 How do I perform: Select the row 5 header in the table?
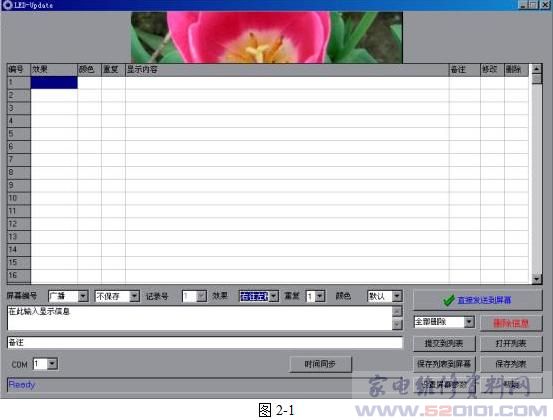(19, 134)
